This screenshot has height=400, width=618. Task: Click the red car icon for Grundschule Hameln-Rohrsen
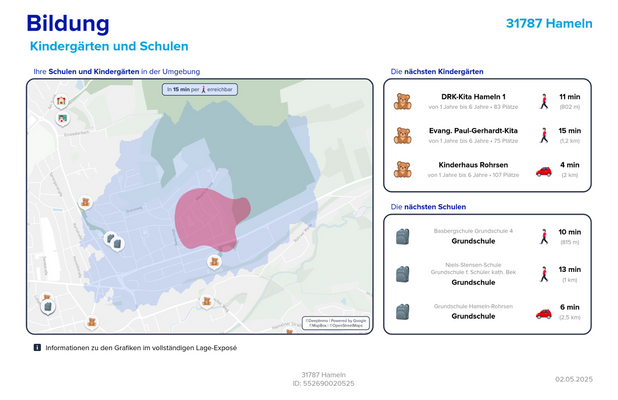point(544,312)
